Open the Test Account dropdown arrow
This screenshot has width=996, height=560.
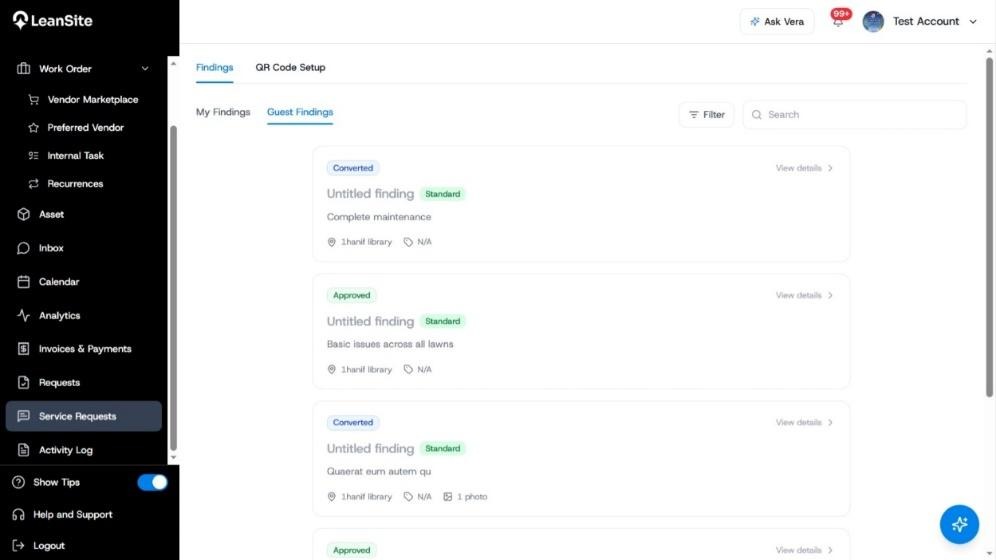pos(972,22)
